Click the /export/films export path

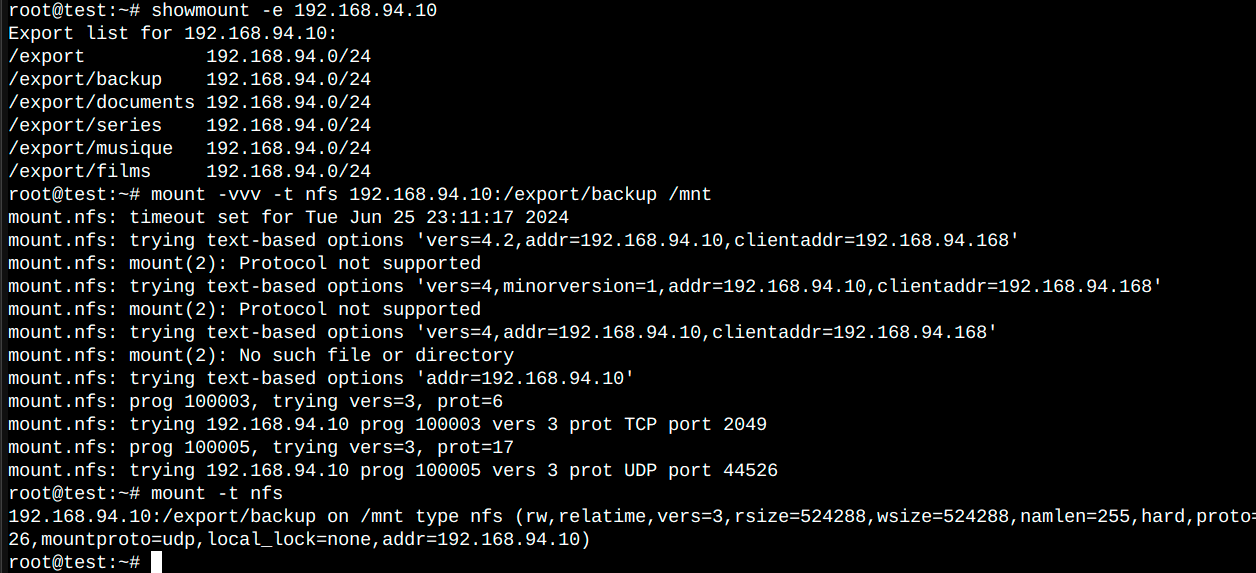79,172
